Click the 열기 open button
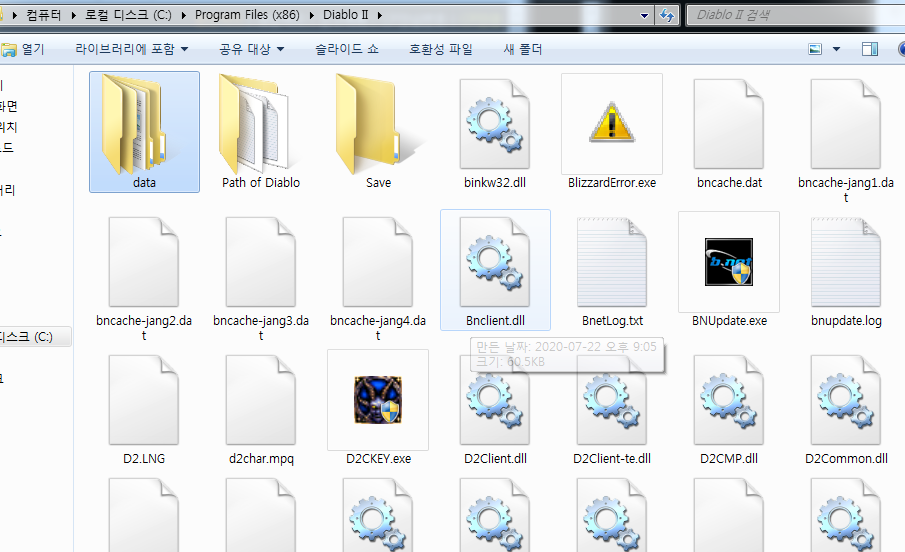This screenshot has height=552, width=905. pyautogui.click(x=23, y=49)
